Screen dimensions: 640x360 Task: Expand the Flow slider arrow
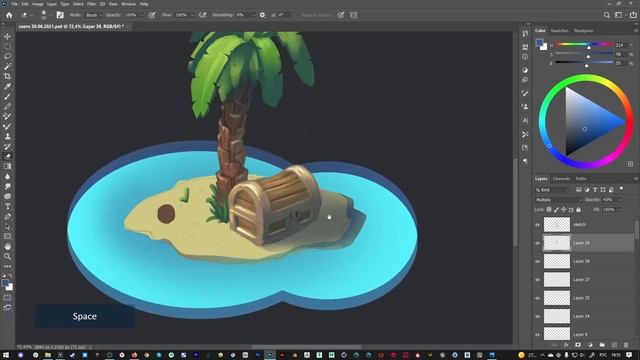coord(192,15)
